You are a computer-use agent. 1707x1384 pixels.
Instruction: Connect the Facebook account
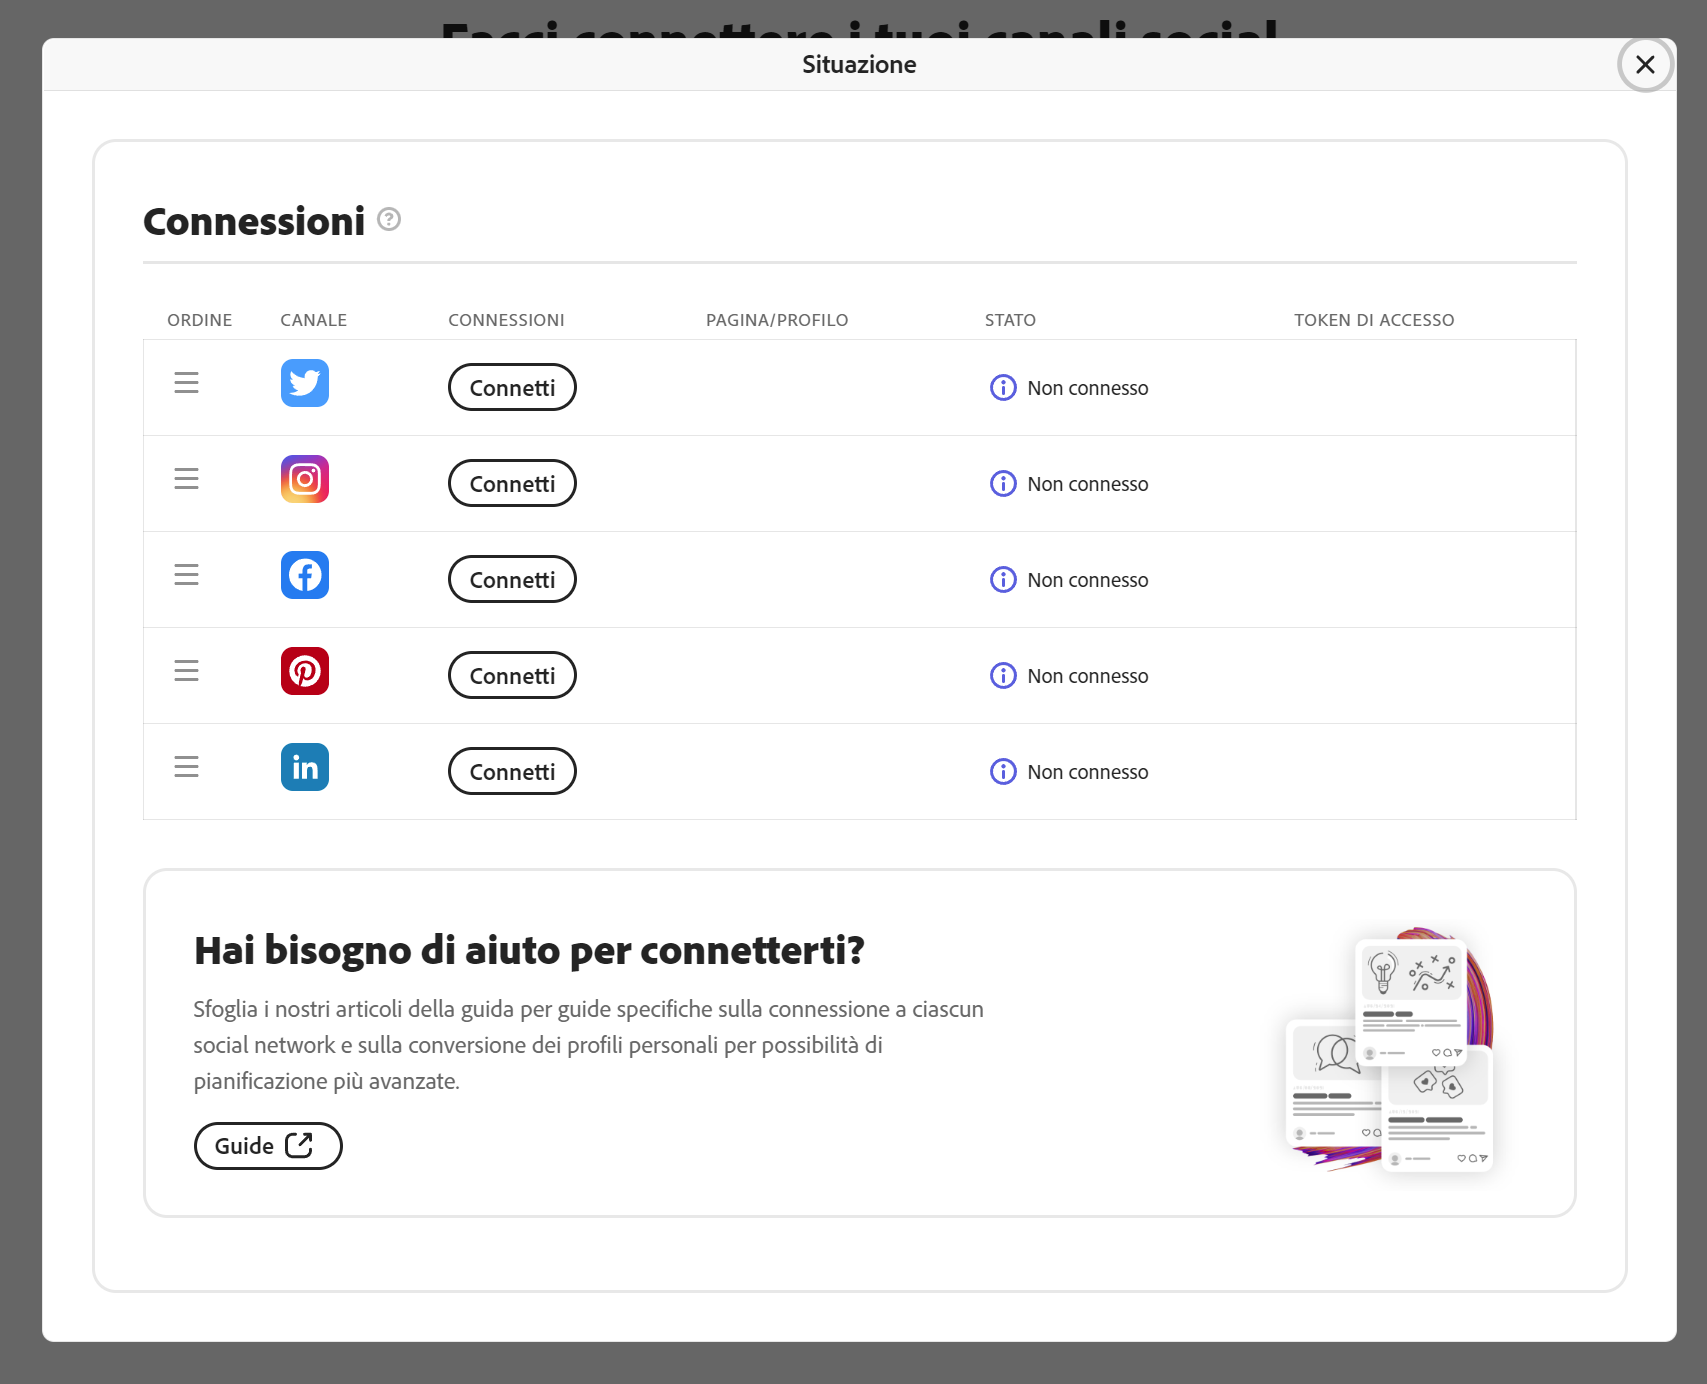pyautogui.click(x=511, y=579)
